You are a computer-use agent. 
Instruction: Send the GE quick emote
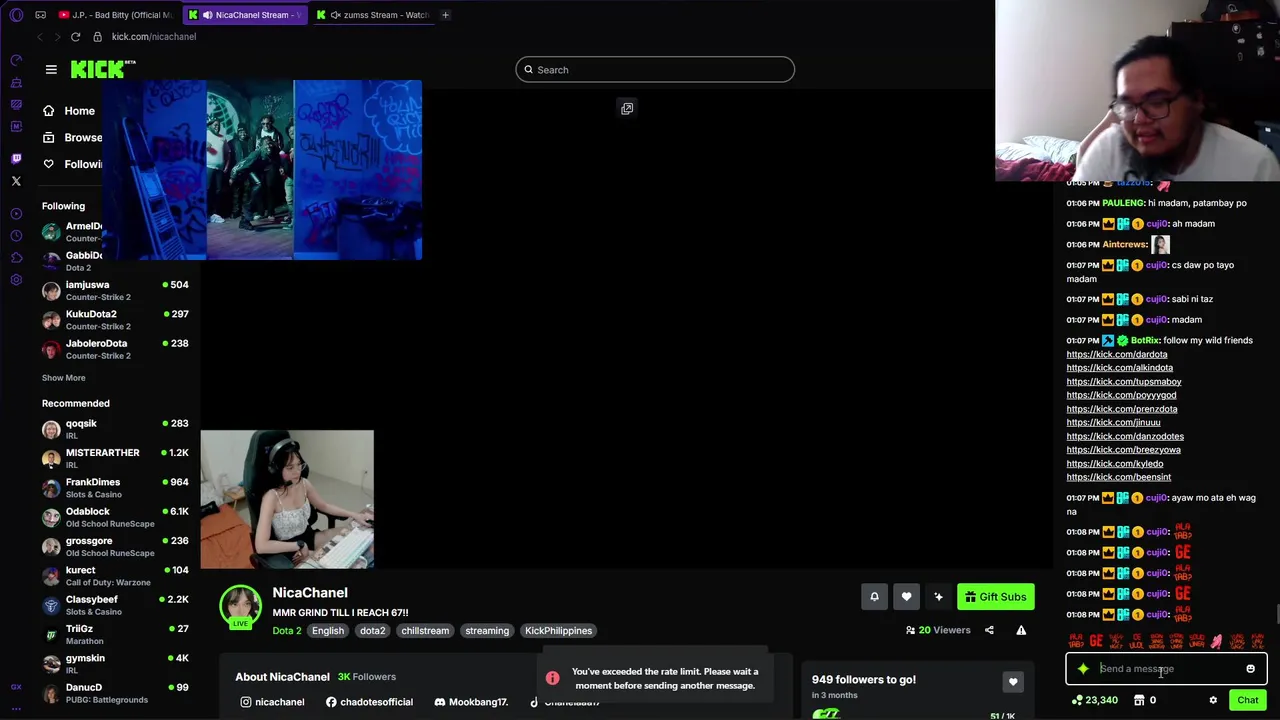pos(1096,641)
